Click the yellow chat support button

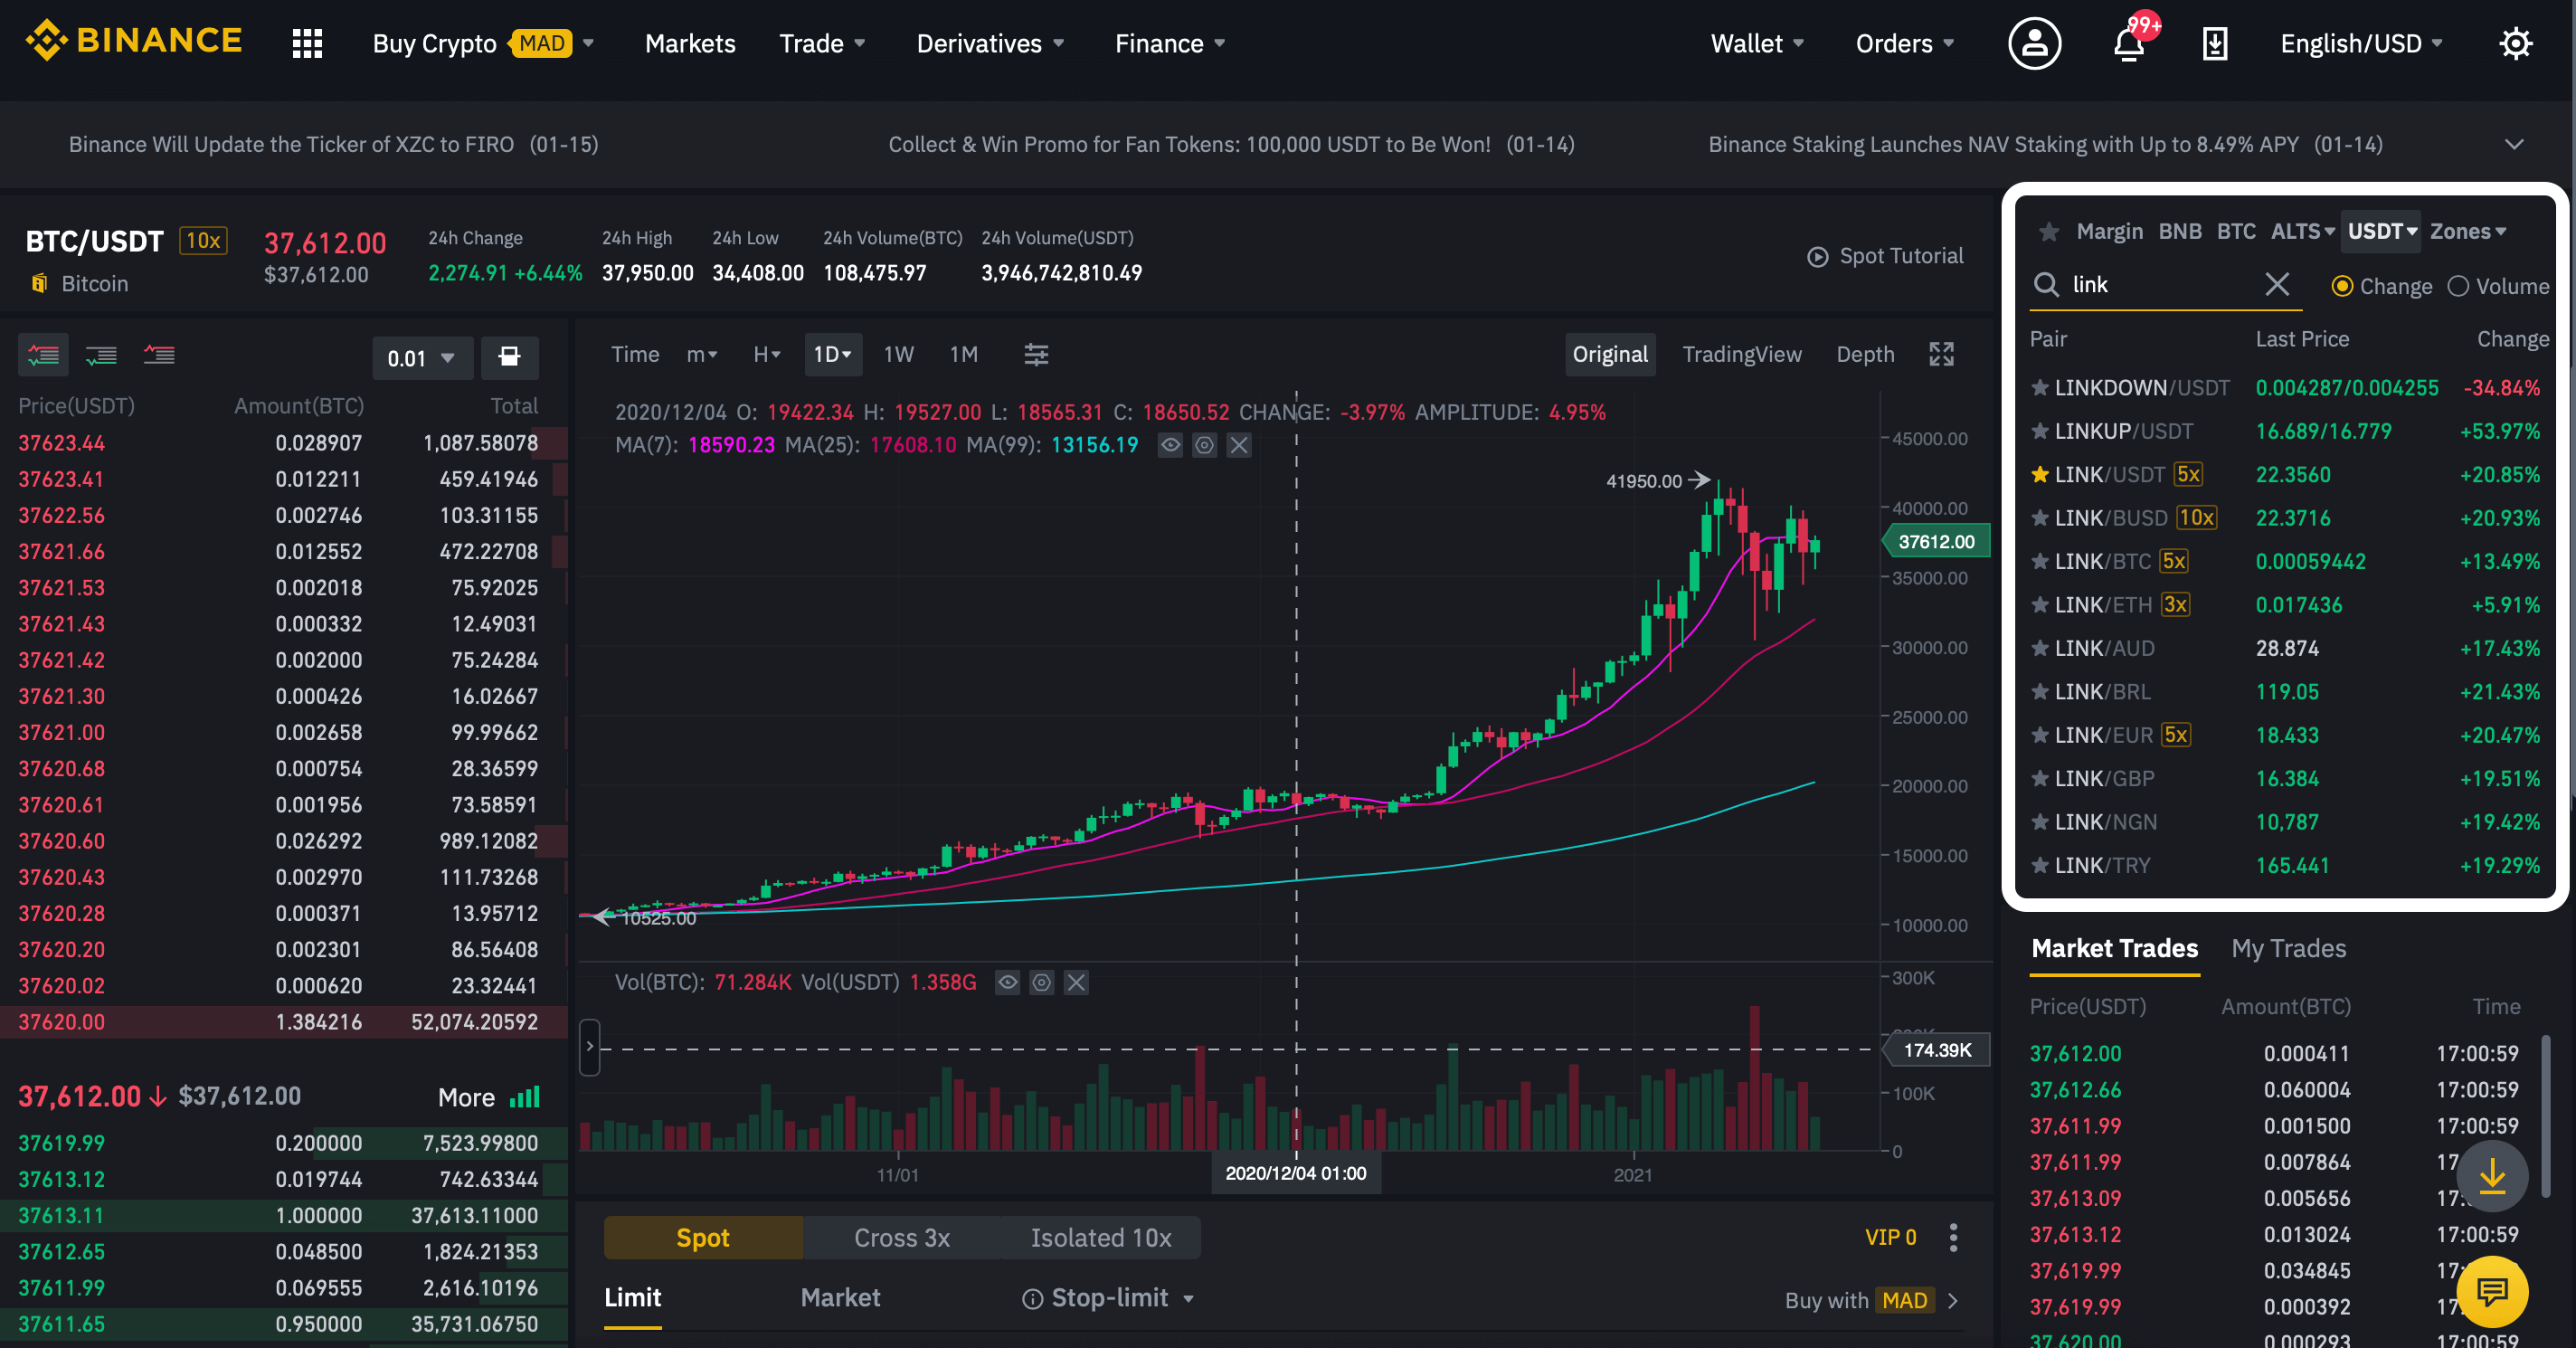coord(2491,1291)
